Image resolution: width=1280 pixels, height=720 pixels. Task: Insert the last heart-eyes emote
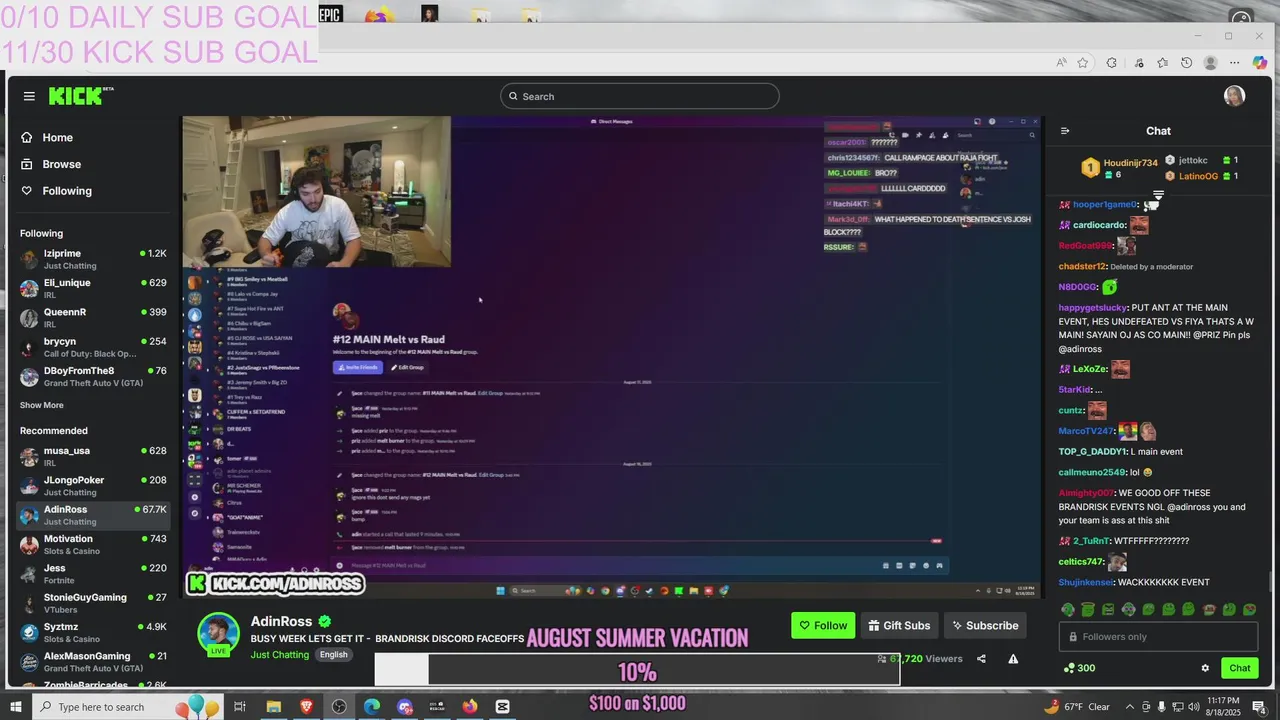[x=1250, y=609]
